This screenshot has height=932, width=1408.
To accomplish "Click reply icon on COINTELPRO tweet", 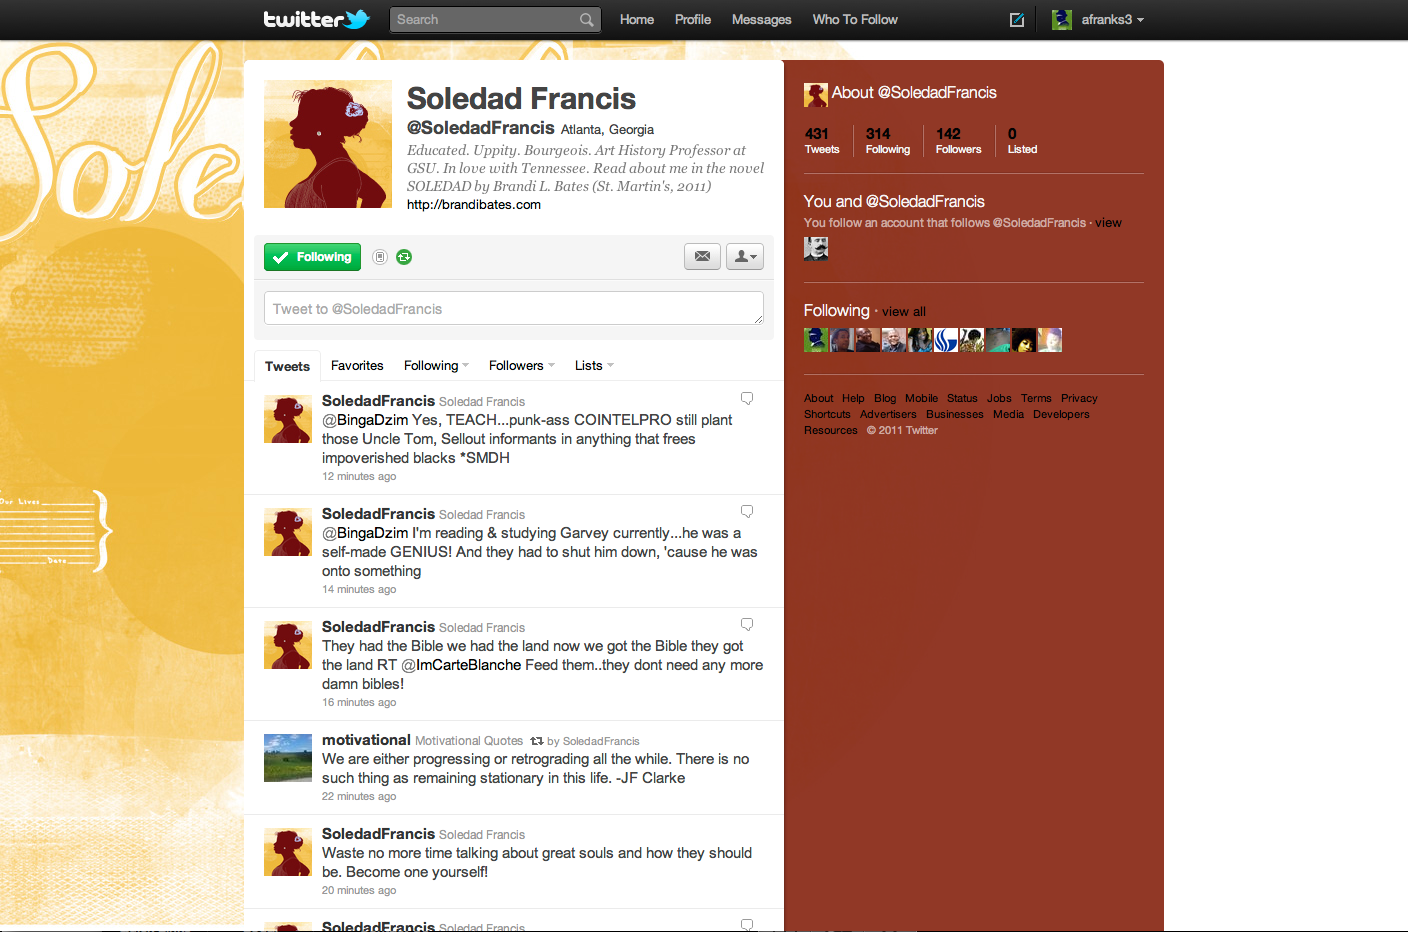I will click(747, 399).
